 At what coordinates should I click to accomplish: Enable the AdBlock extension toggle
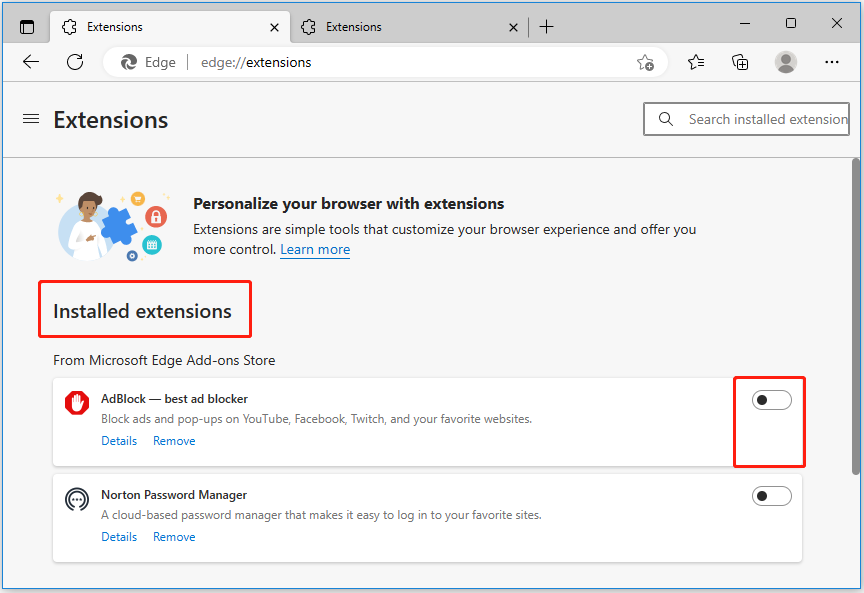pos(771,400)
